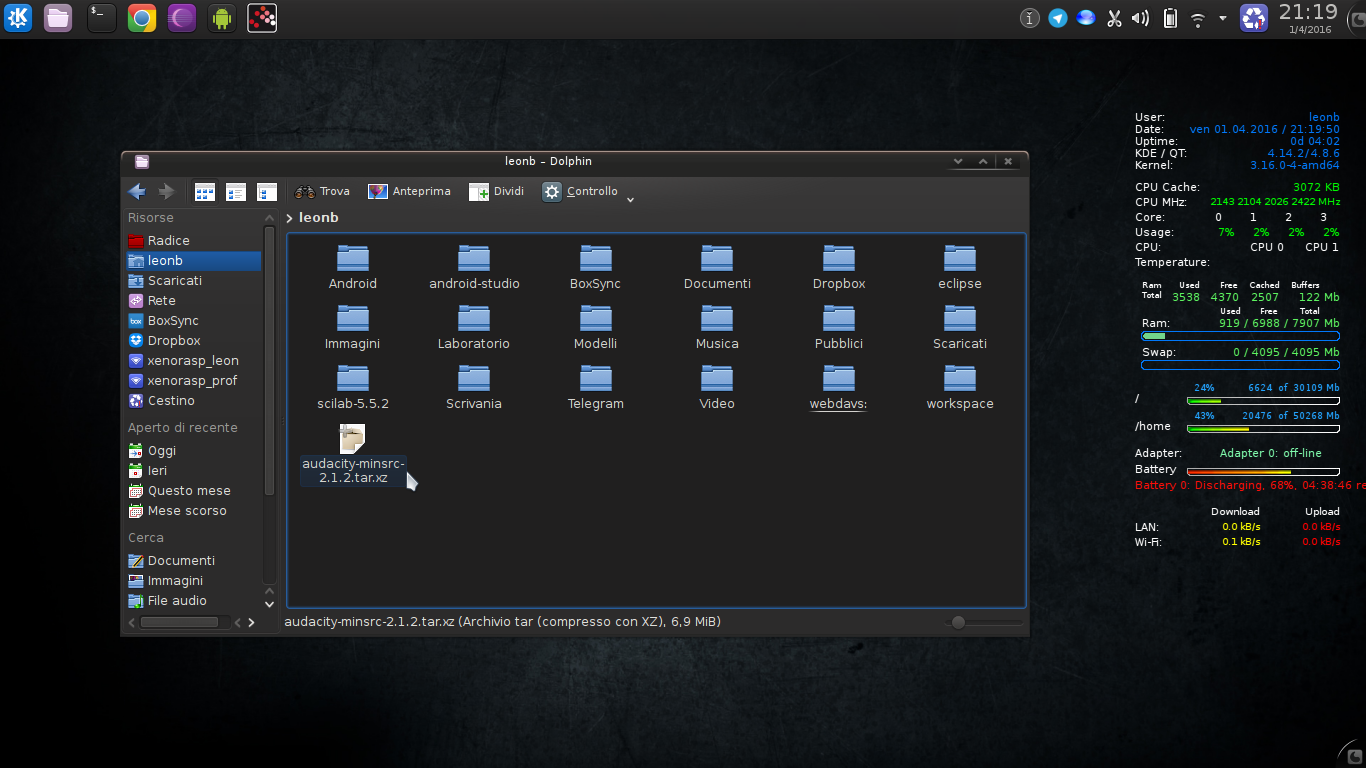Image resolution: width=1366 pixels, height=768 pixels.
Task: Expand the toolbar overflow chevron
Action: pos(630,199)
